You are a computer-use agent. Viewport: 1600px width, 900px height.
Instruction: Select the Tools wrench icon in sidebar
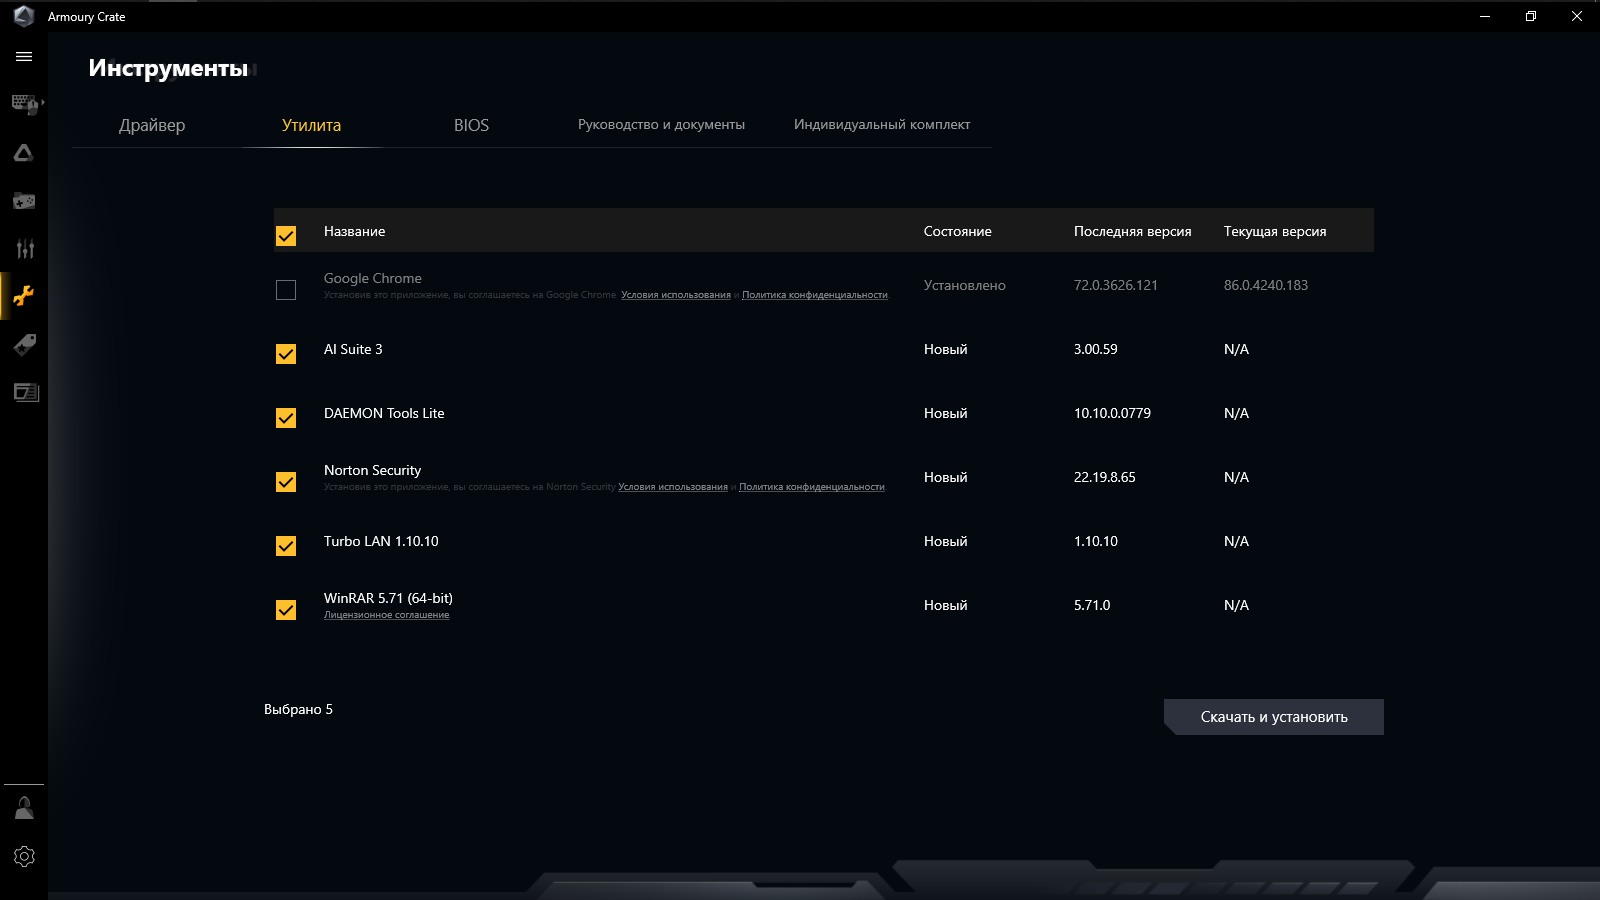point(24,296)
